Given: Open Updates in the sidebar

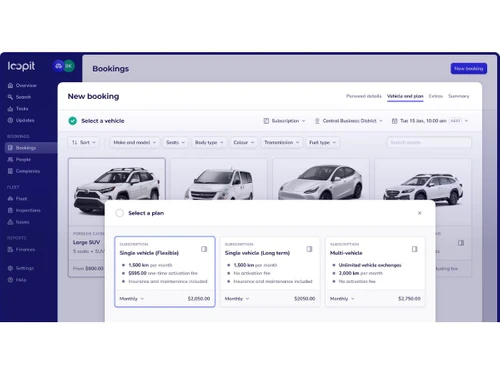Looking at the screenshot, I should (21, 120).
